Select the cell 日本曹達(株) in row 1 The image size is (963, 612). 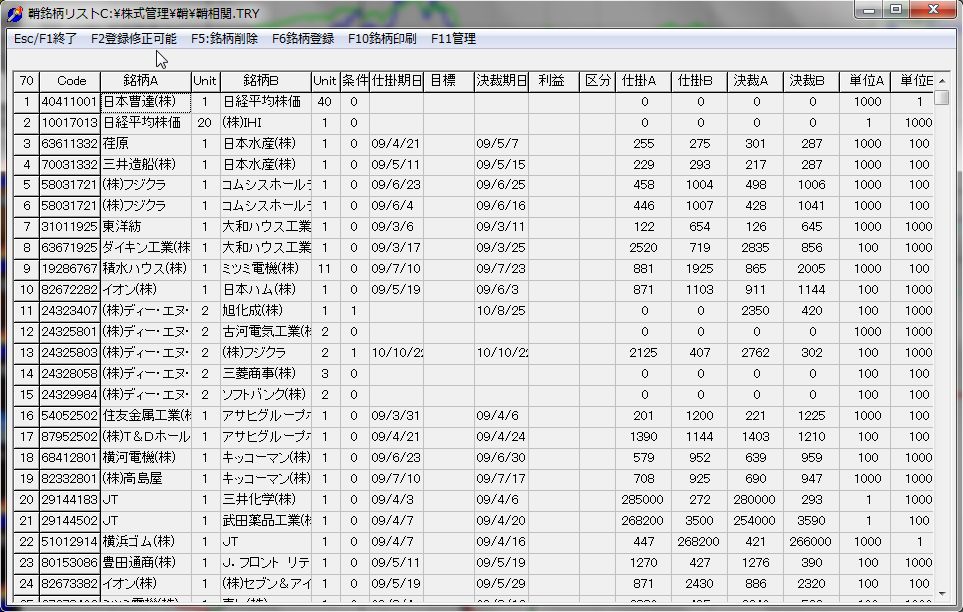(x=146, y=102)
